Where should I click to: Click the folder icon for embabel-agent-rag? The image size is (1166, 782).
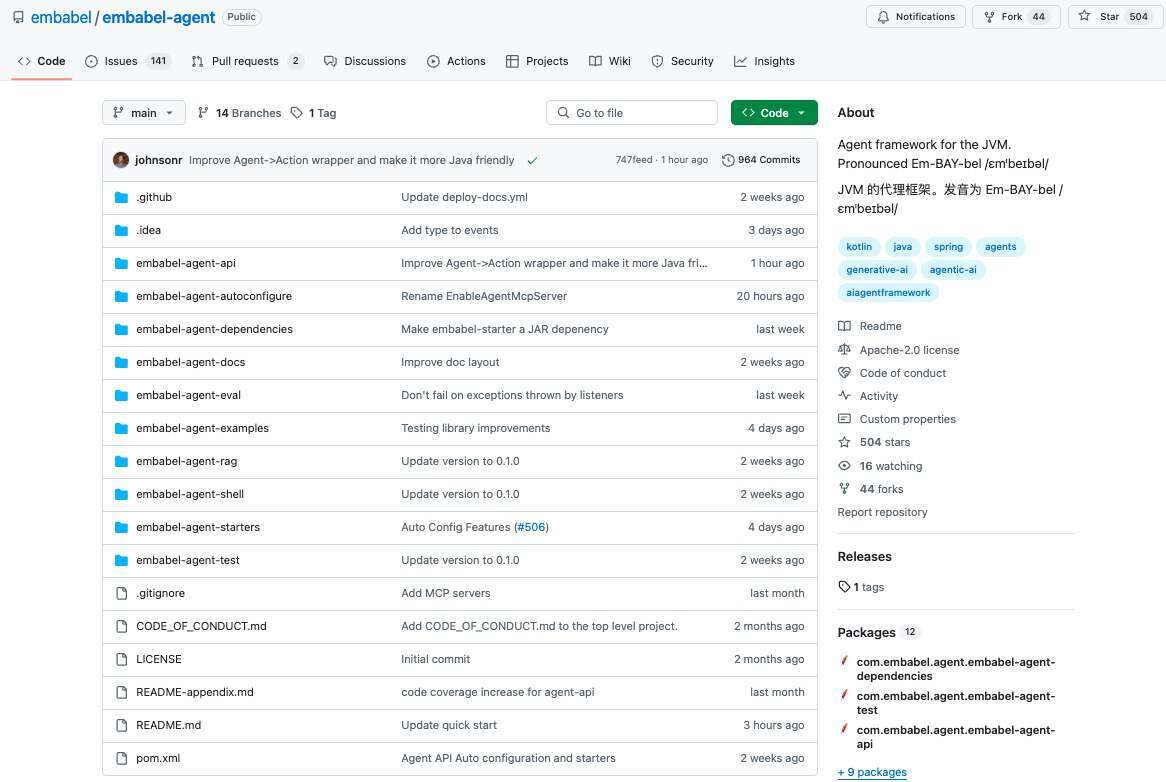(x=121, y=462)
